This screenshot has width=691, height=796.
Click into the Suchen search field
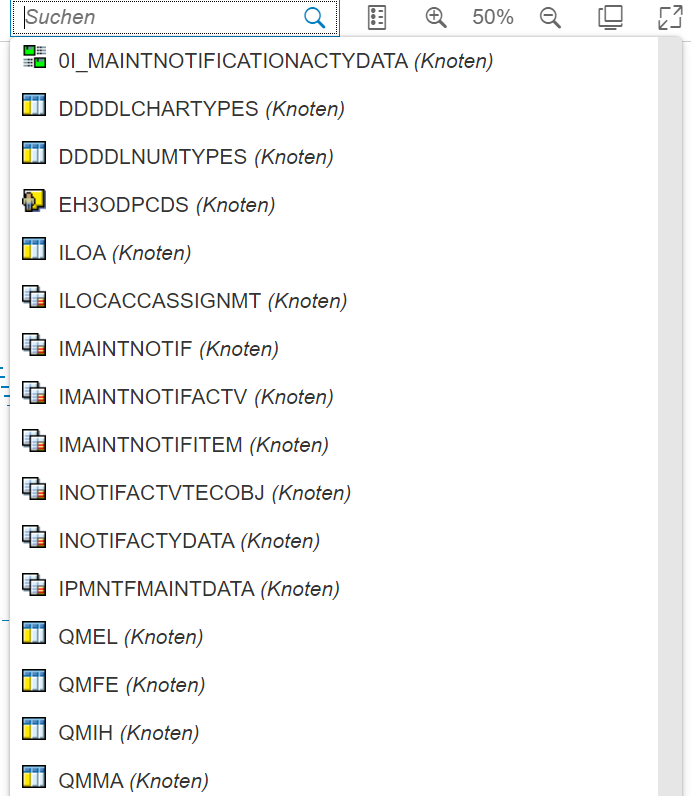click(x=160, y=18)
